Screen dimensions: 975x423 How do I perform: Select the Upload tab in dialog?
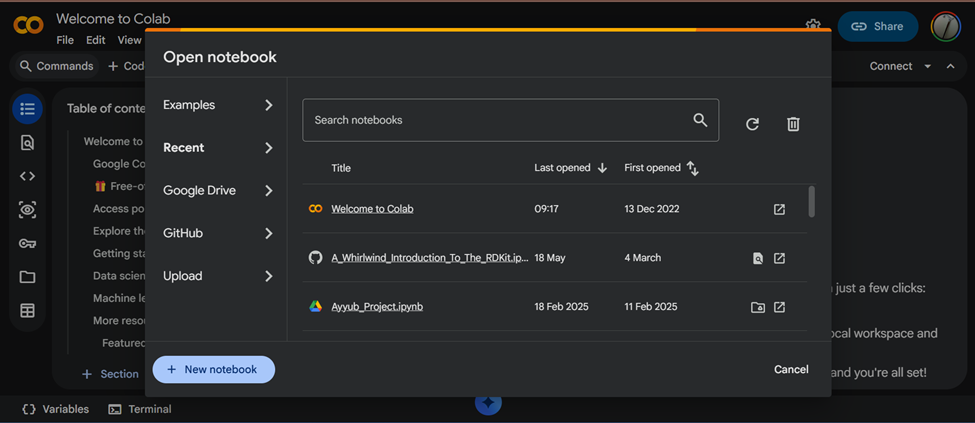click(182, 276)
